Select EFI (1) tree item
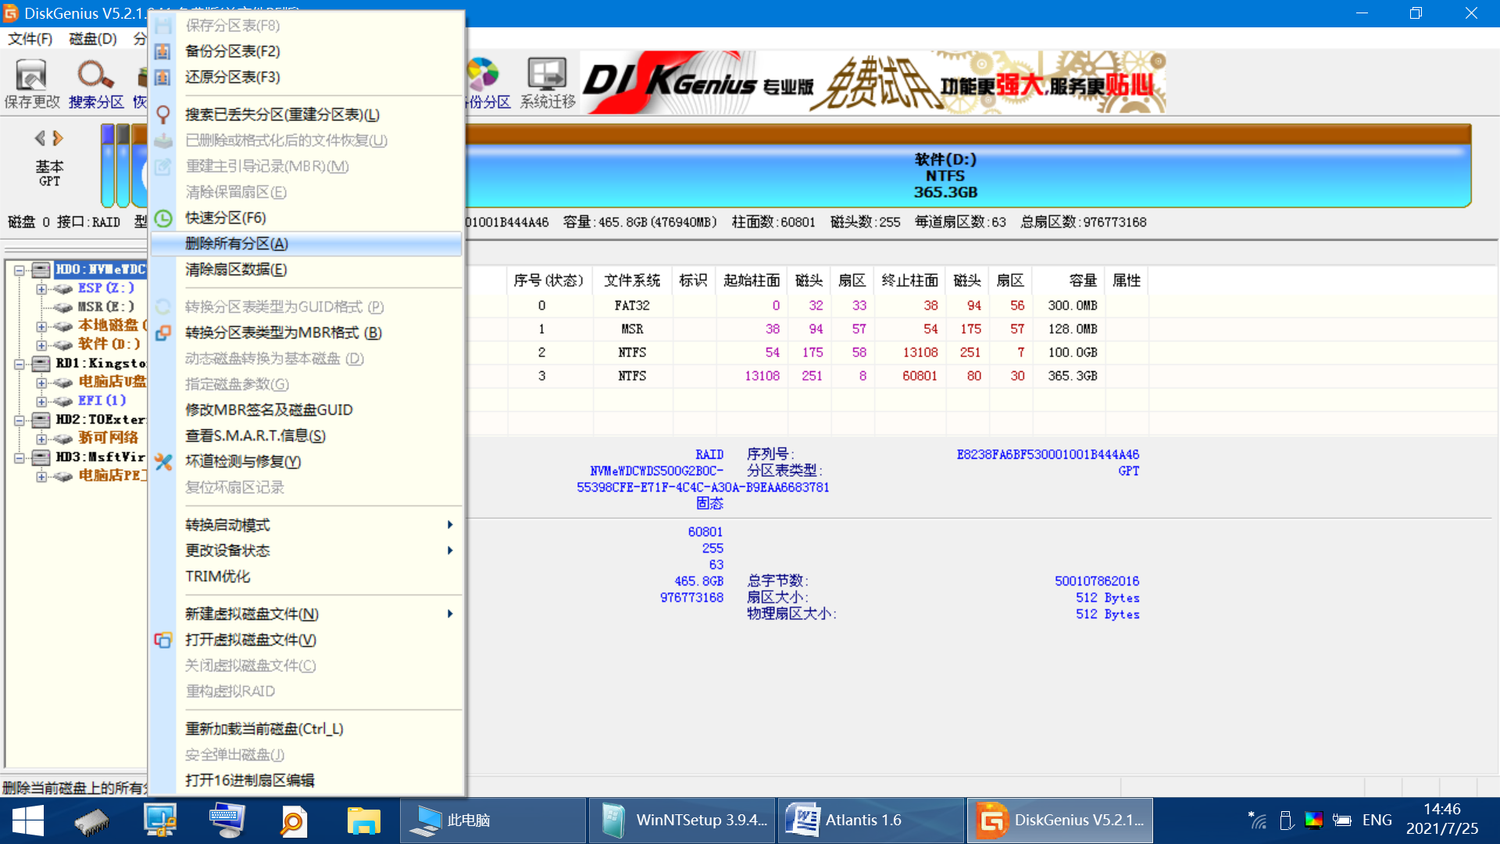Screen dimensions: 1500x844 (102, 401)
